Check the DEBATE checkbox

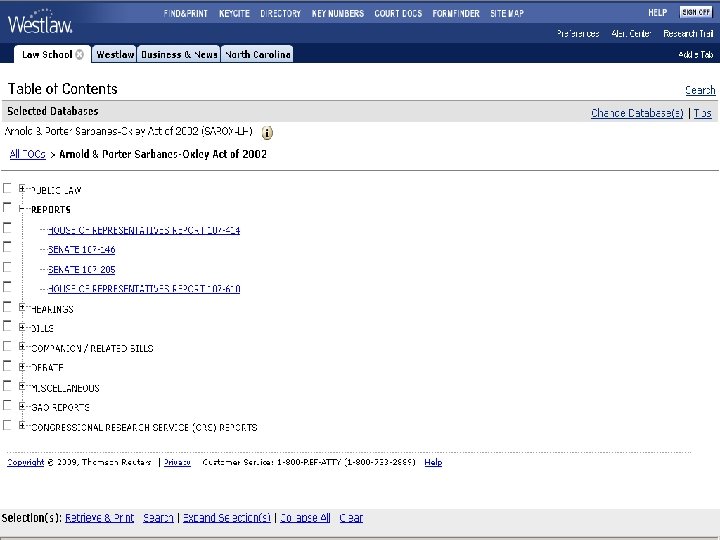coord(7,366)
